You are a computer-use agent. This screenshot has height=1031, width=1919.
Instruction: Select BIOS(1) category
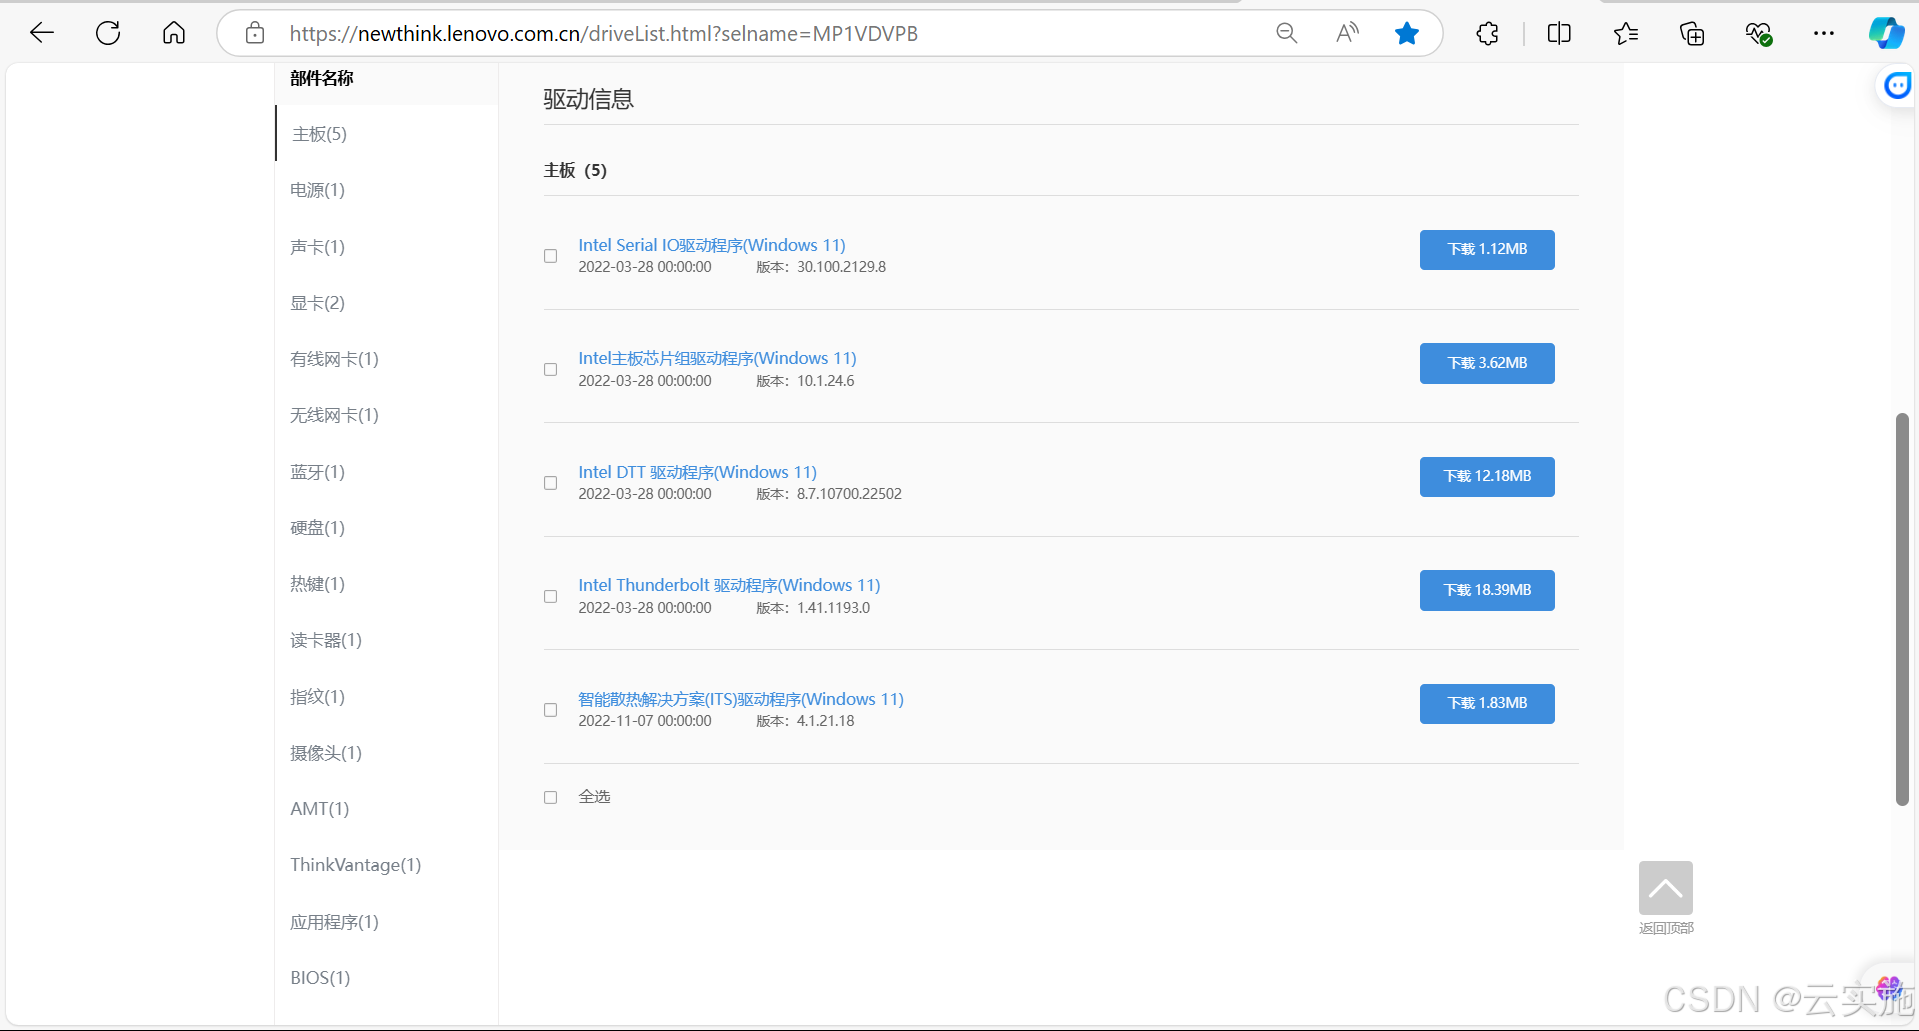[x=320, y=978]
